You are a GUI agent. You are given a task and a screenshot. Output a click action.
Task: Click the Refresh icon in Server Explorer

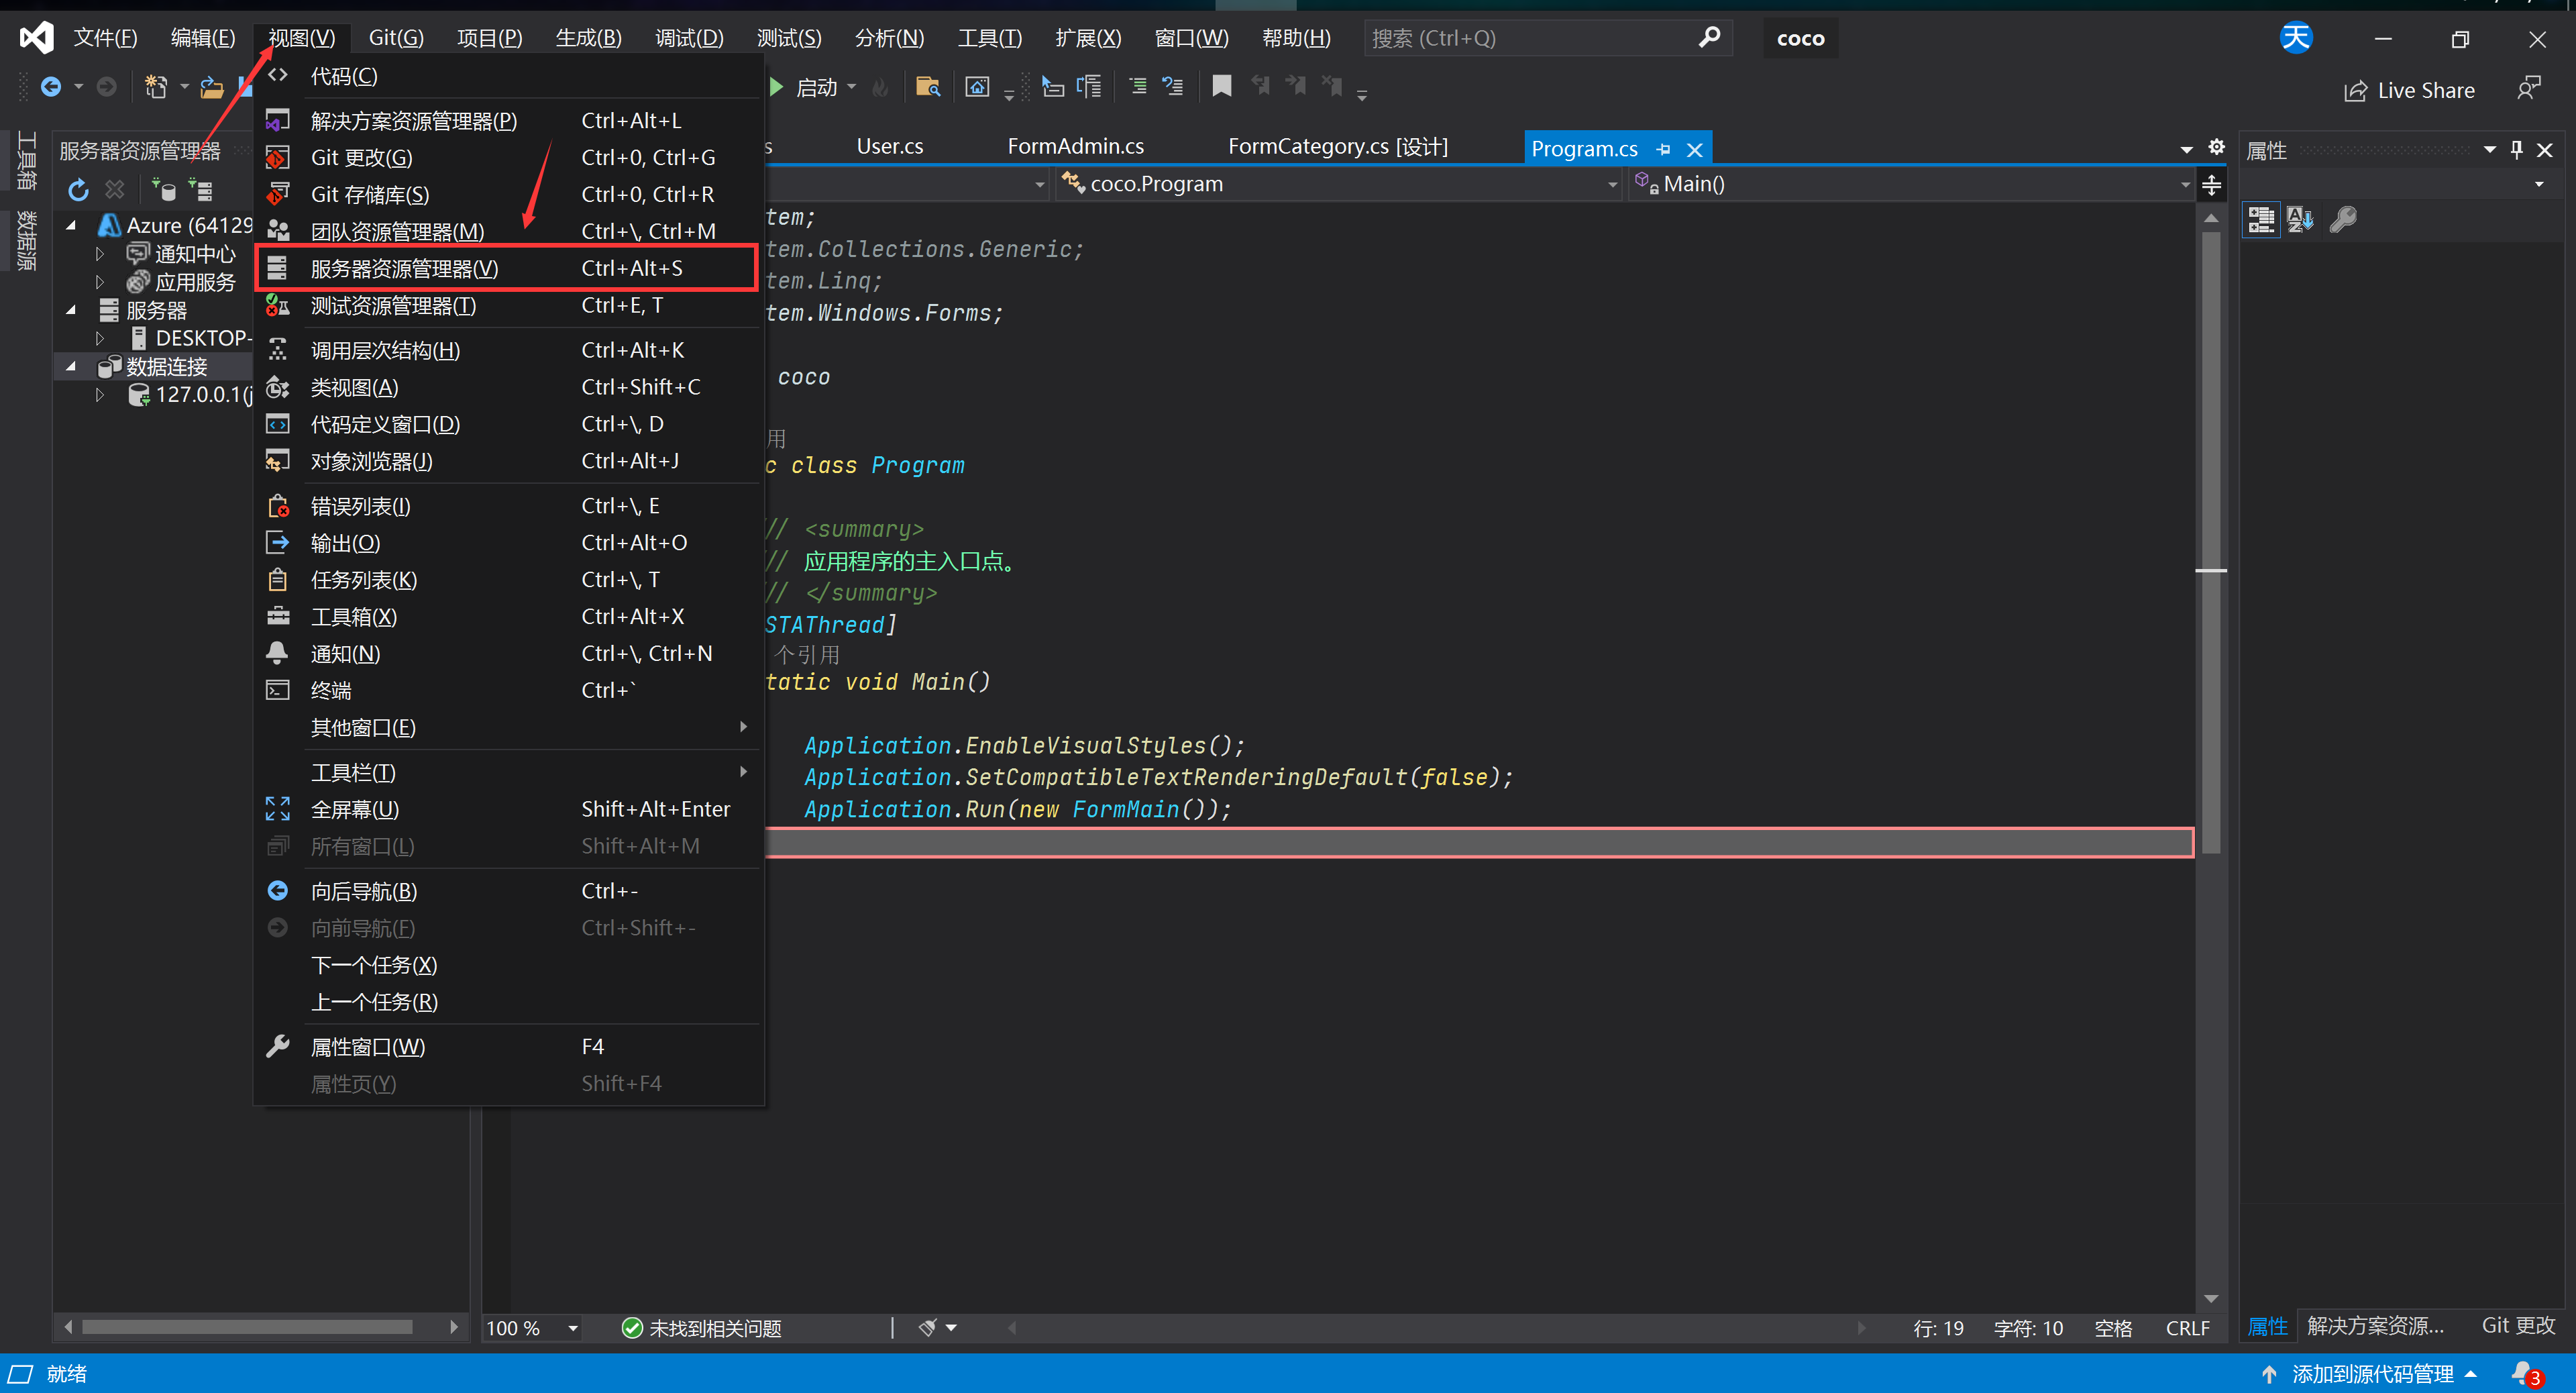pyautogui.click(x=78, y=190)
